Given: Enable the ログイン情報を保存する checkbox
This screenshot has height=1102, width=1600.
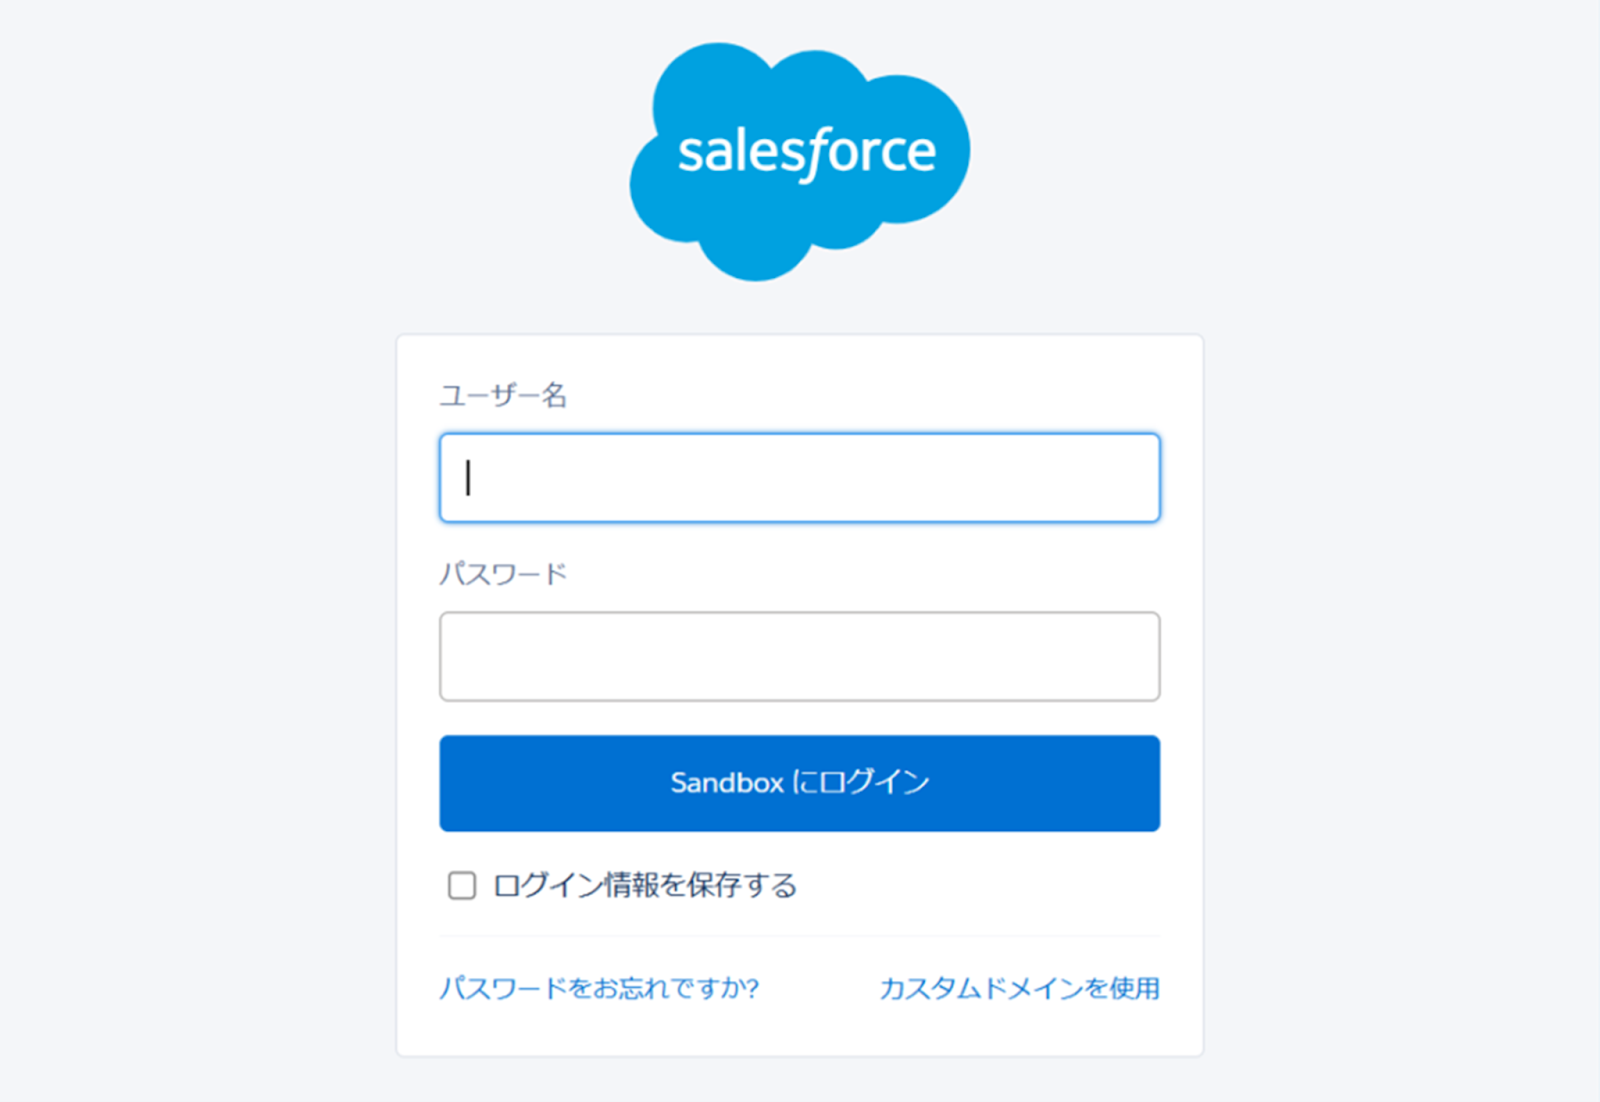Looking at the screenshot, I should point(462,885).
